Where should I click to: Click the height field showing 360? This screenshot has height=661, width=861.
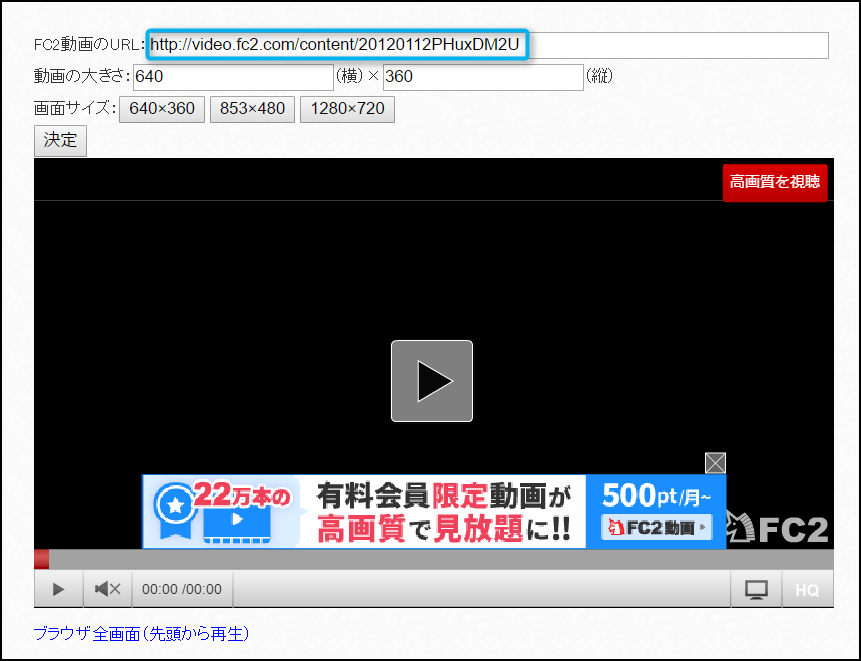[x=482, y=77]
